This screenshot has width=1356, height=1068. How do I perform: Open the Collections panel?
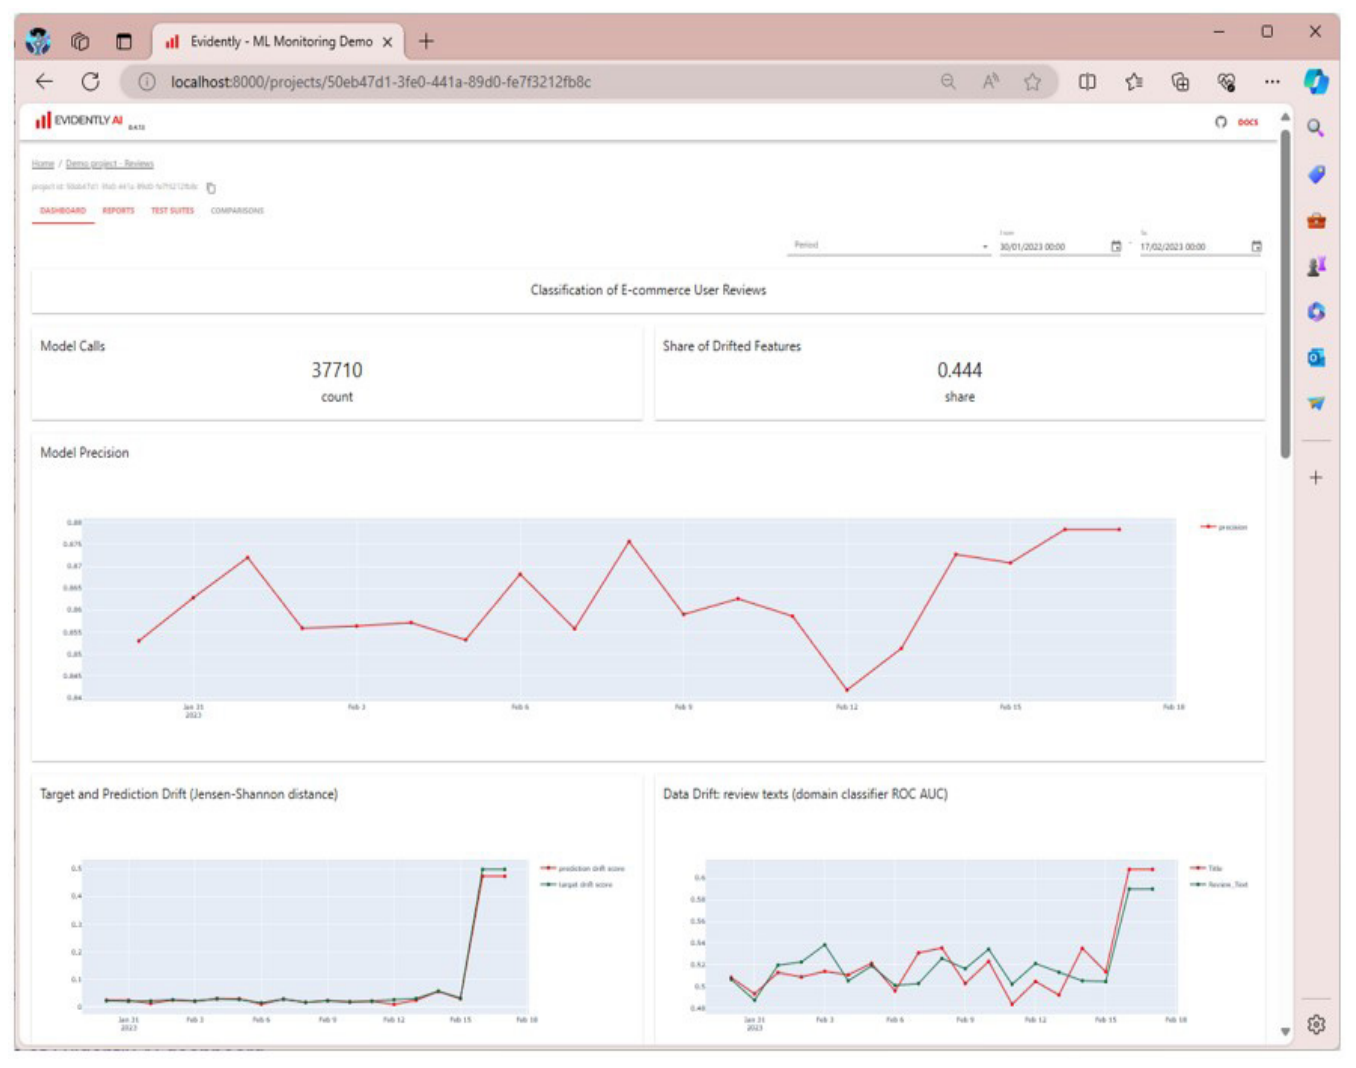click(1180, 82)
